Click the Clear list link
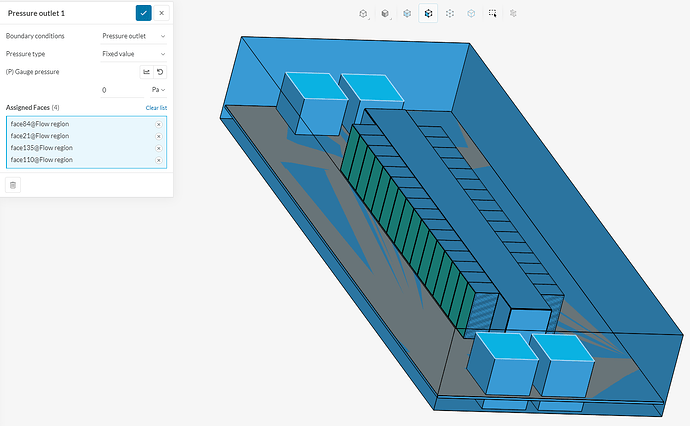The height and width of the screenshot is (426, 690). 156,107
